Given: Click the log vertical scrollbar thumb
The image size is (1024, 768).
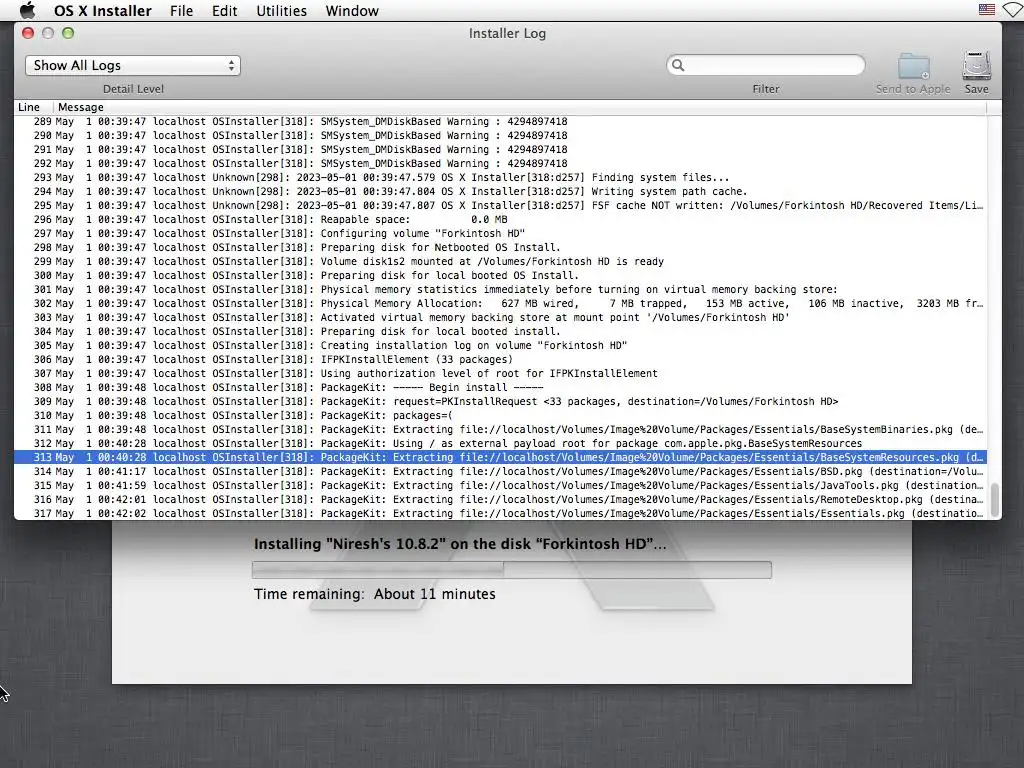Looking at the screenshot, I should 995,499.
